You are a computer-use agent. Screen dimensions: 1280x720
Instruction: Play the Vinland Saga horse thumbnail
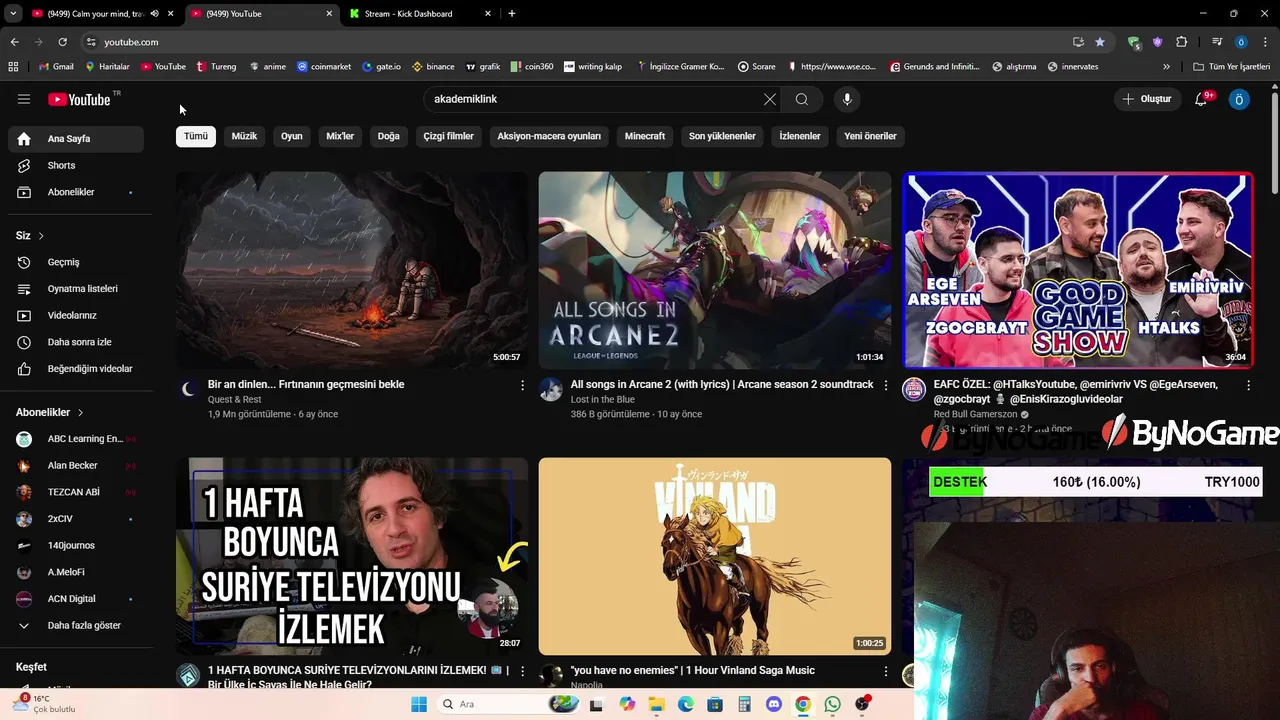pos(715,556)
